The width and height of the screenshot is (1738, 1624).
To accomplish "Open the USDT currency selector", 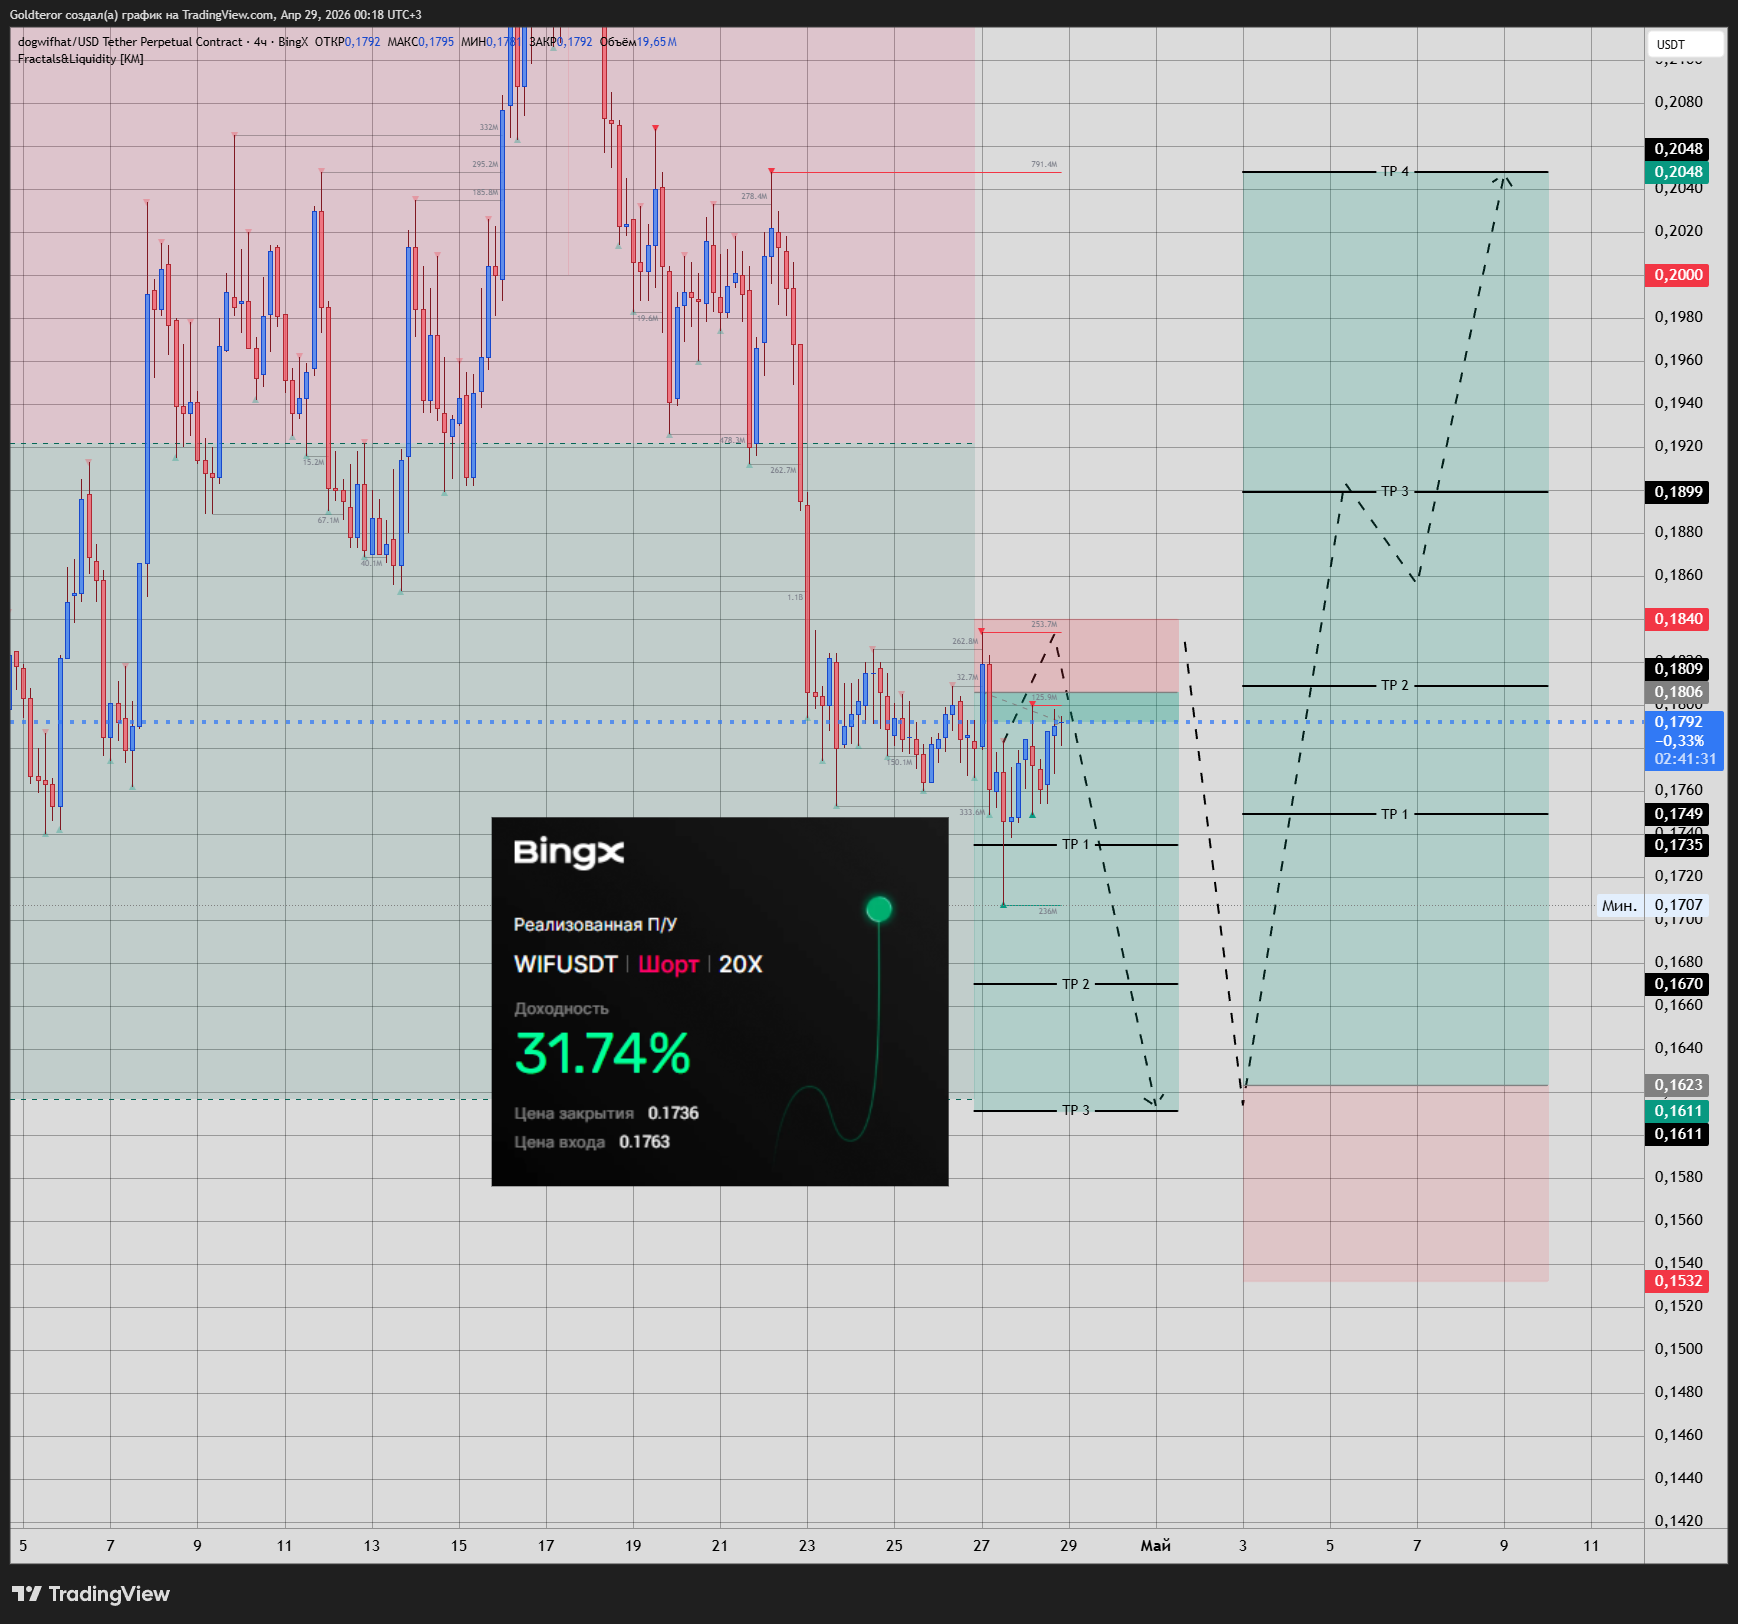I will pos(1685,44).
